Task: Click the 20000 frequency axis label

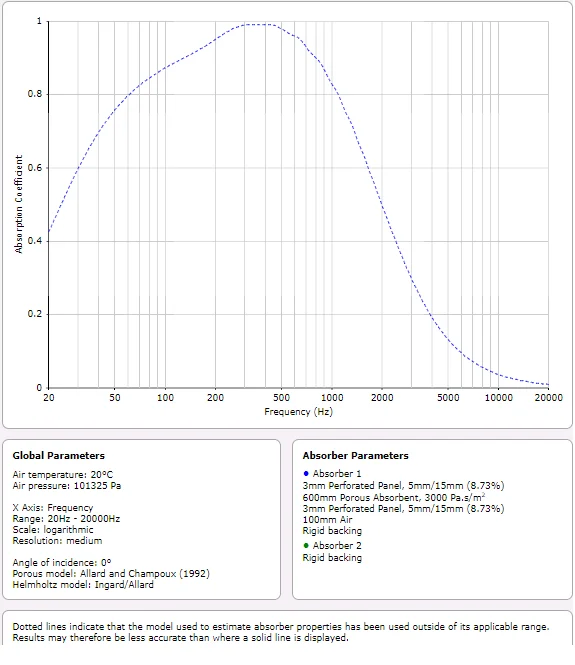Action: coord(549,398)
